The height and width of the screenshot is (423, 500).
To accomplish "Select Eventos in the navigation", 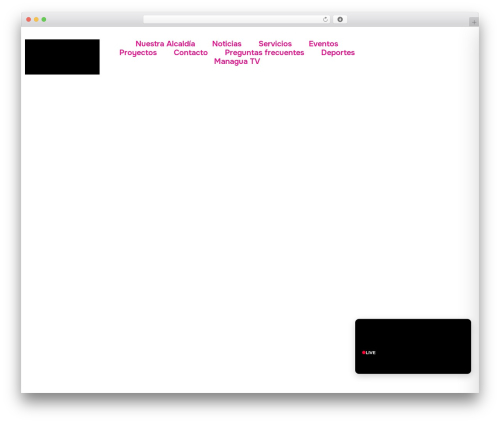I will pos(323,44).
